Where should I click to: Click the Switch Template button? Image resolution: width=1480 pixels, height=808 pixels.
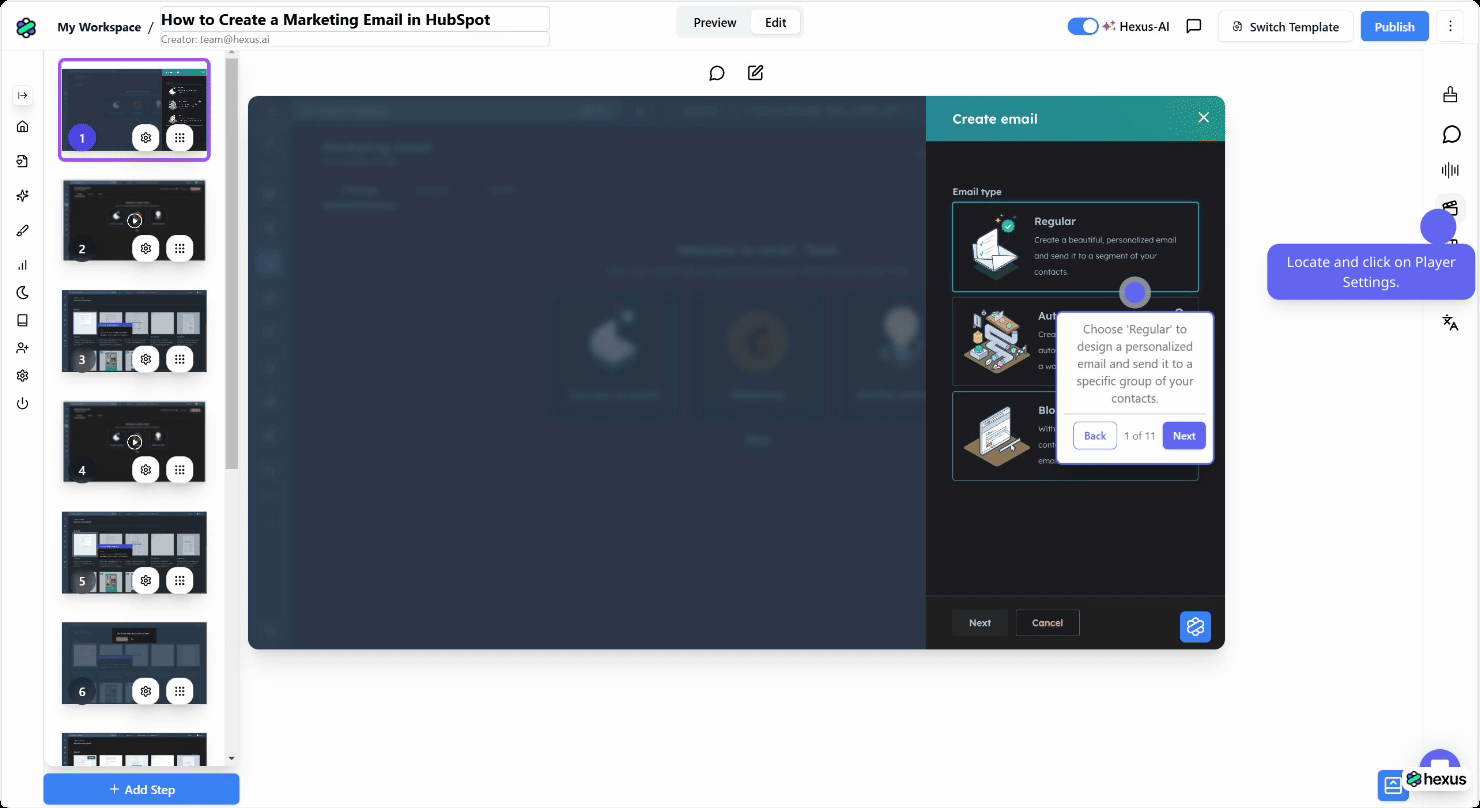(1285, 27)
